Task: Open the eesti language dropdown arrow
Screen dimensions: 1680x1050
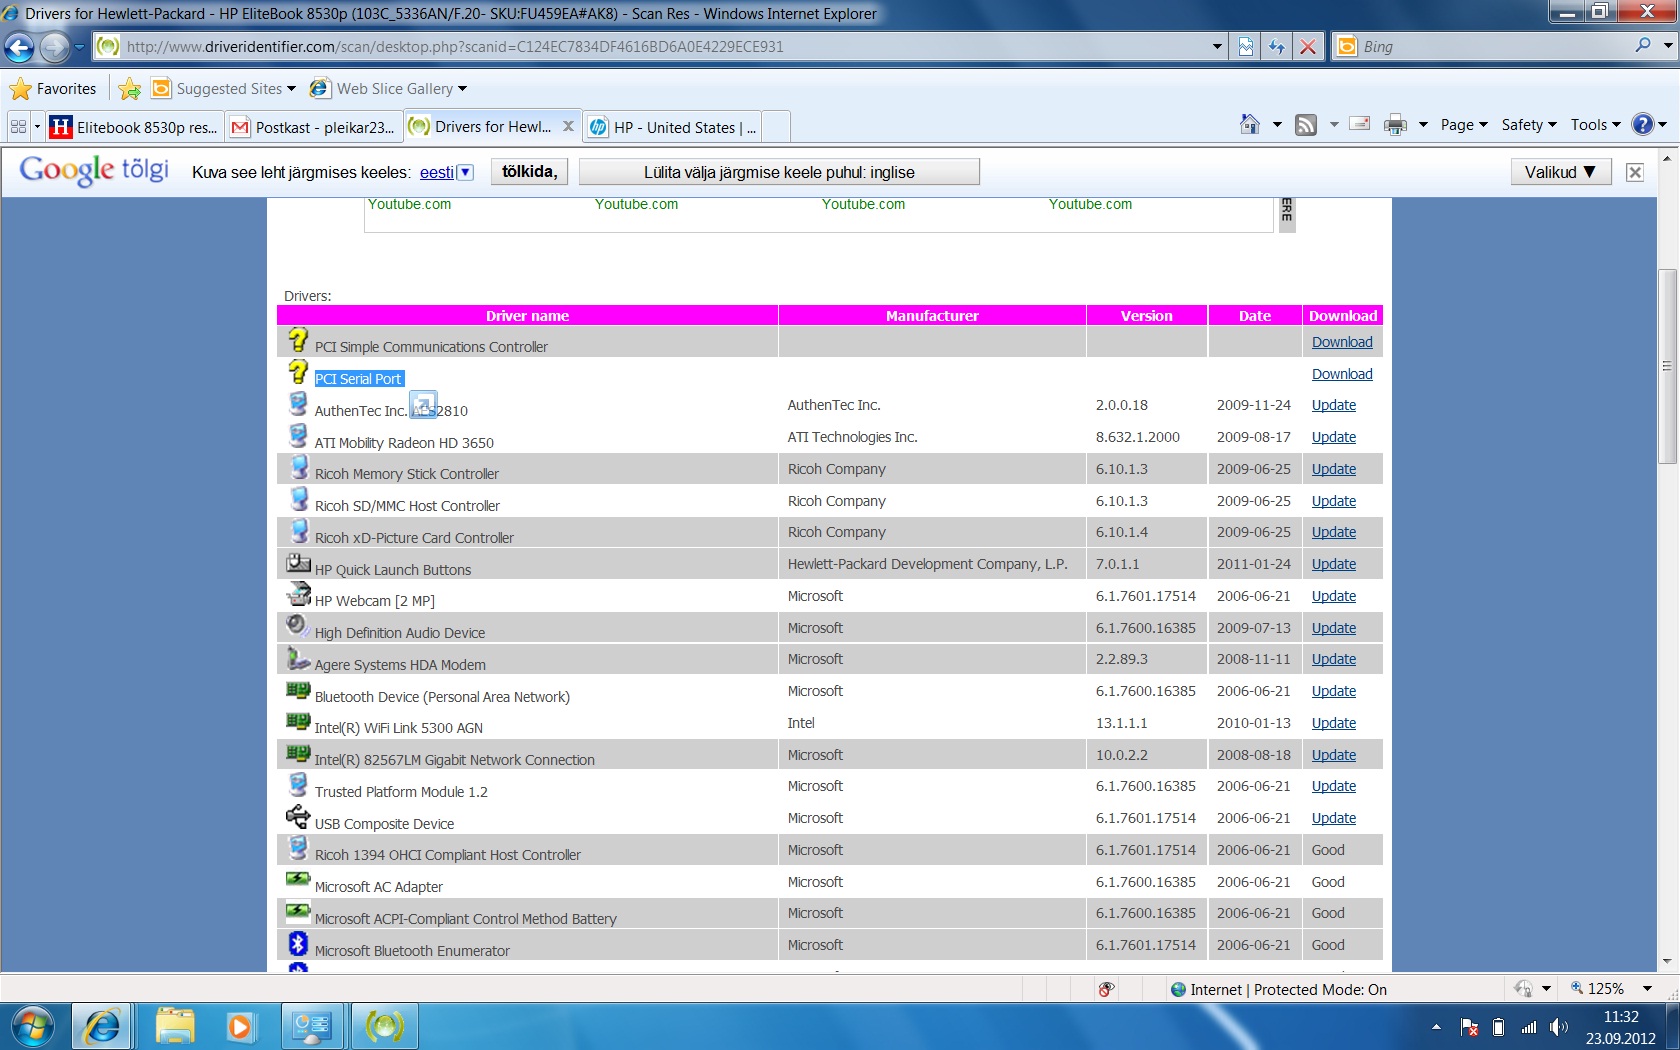Action: tap(465, 172)
